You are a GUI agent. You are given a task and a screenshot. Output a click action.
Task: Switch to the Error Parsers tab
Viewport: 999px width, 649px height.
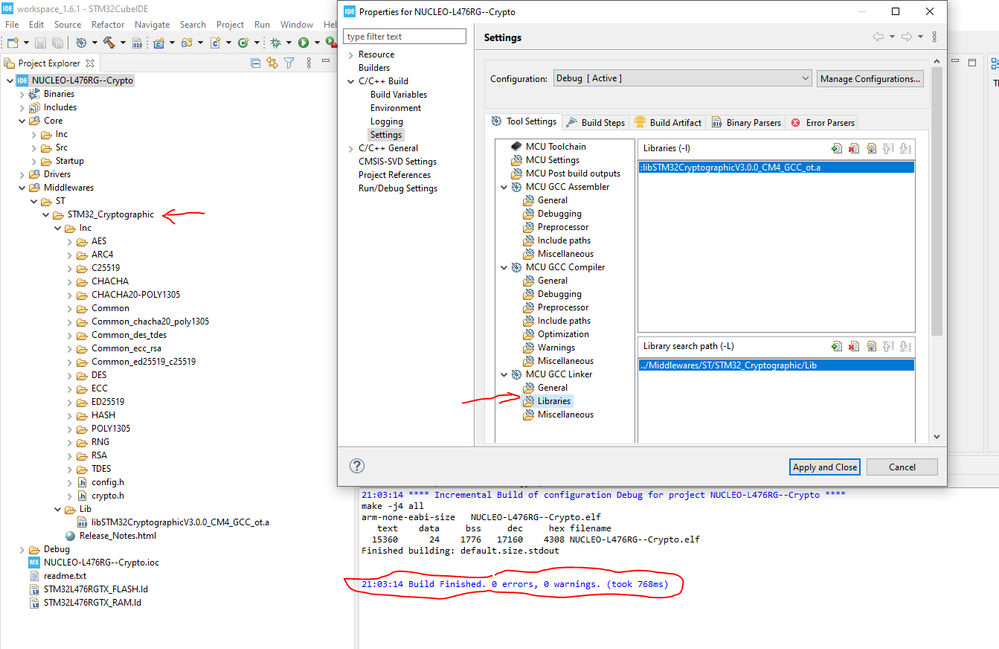(823, 122)
